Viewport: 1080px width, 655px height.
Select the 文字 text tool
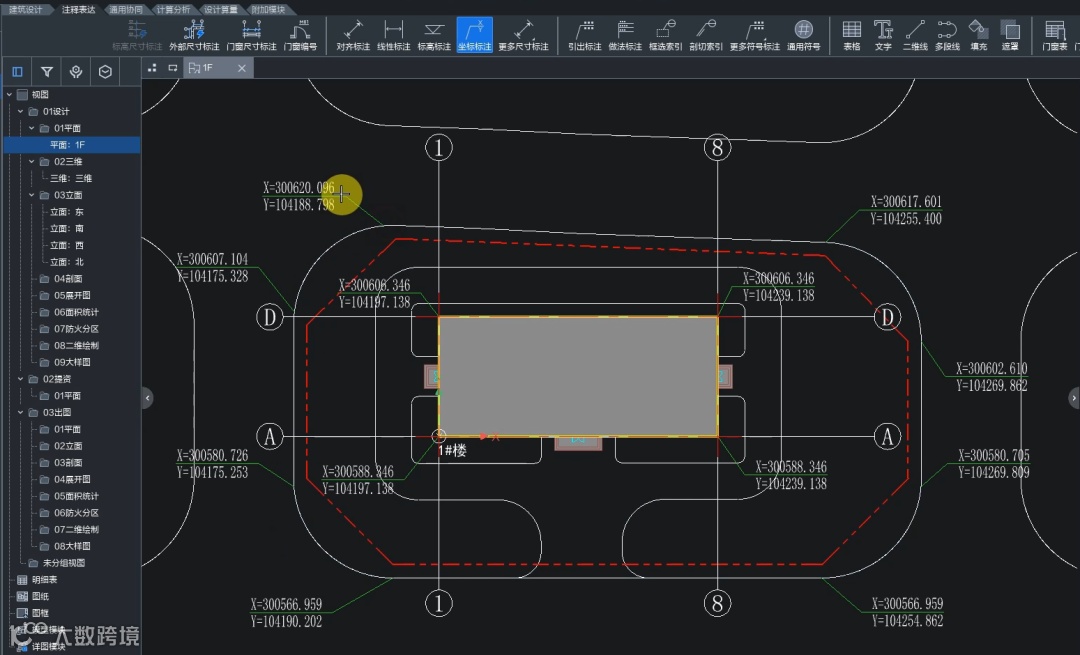883,35
